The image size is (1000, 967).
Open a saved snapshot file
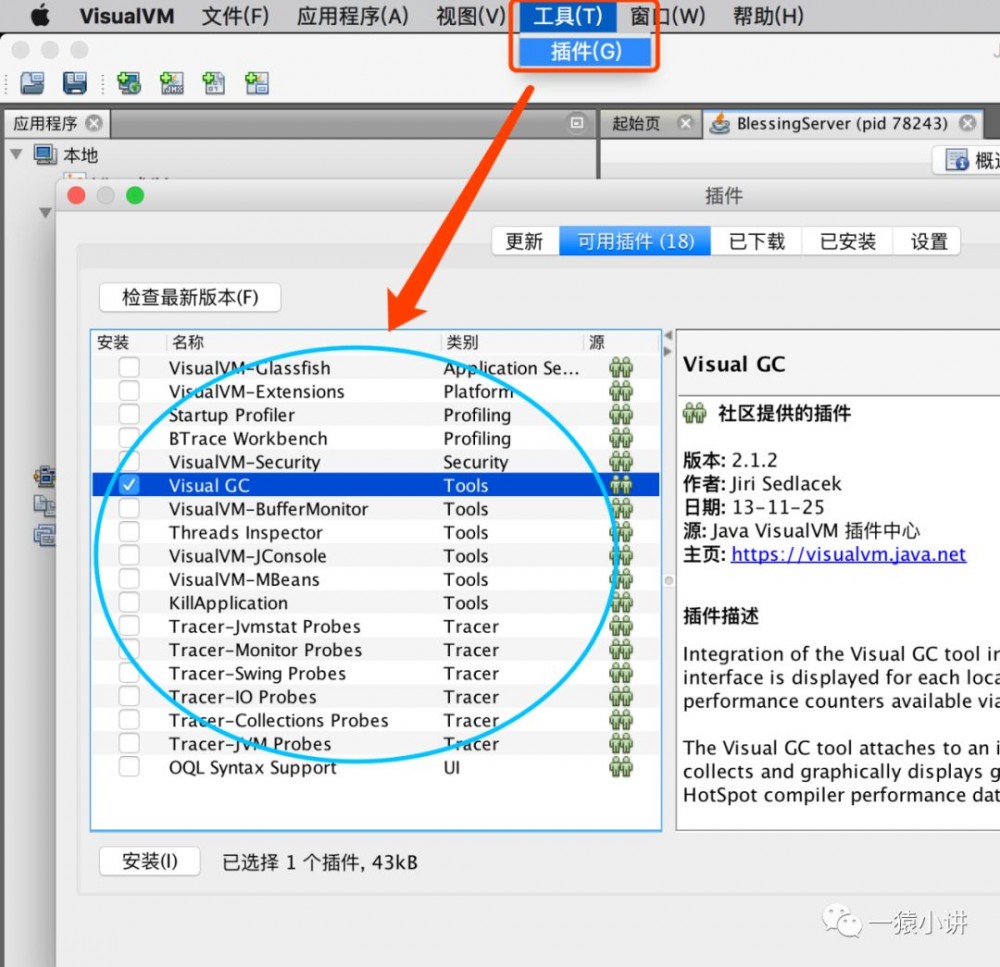pos(30,83)
